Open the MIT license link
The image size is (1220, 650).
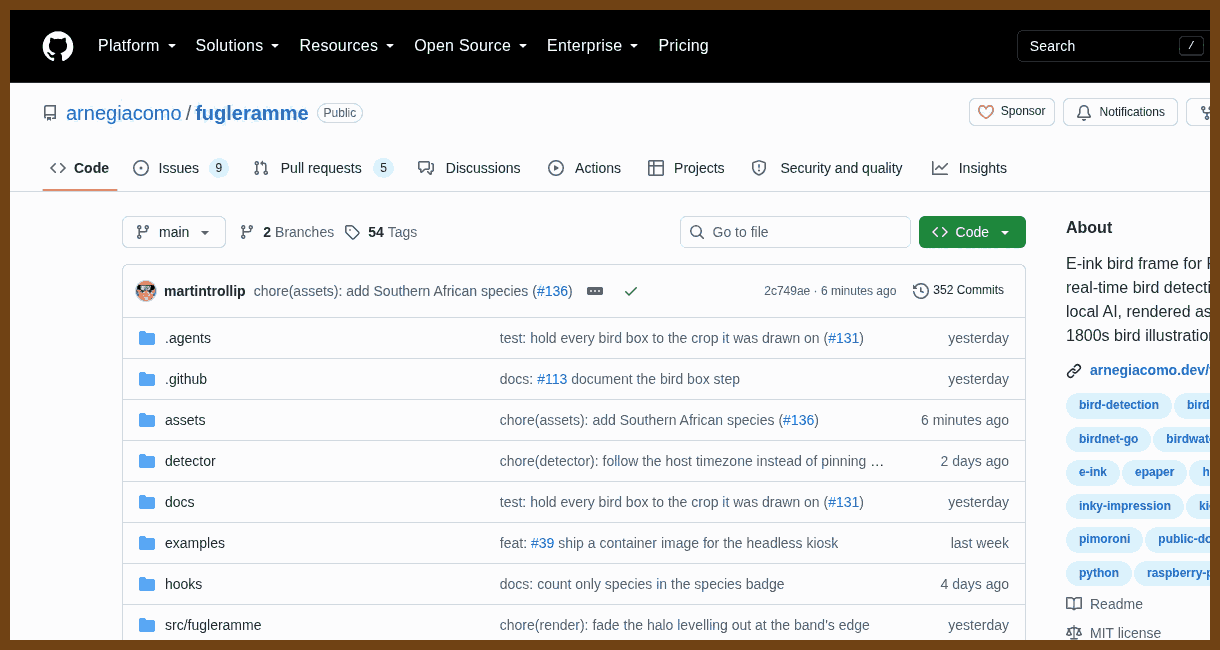[1114, 633]
